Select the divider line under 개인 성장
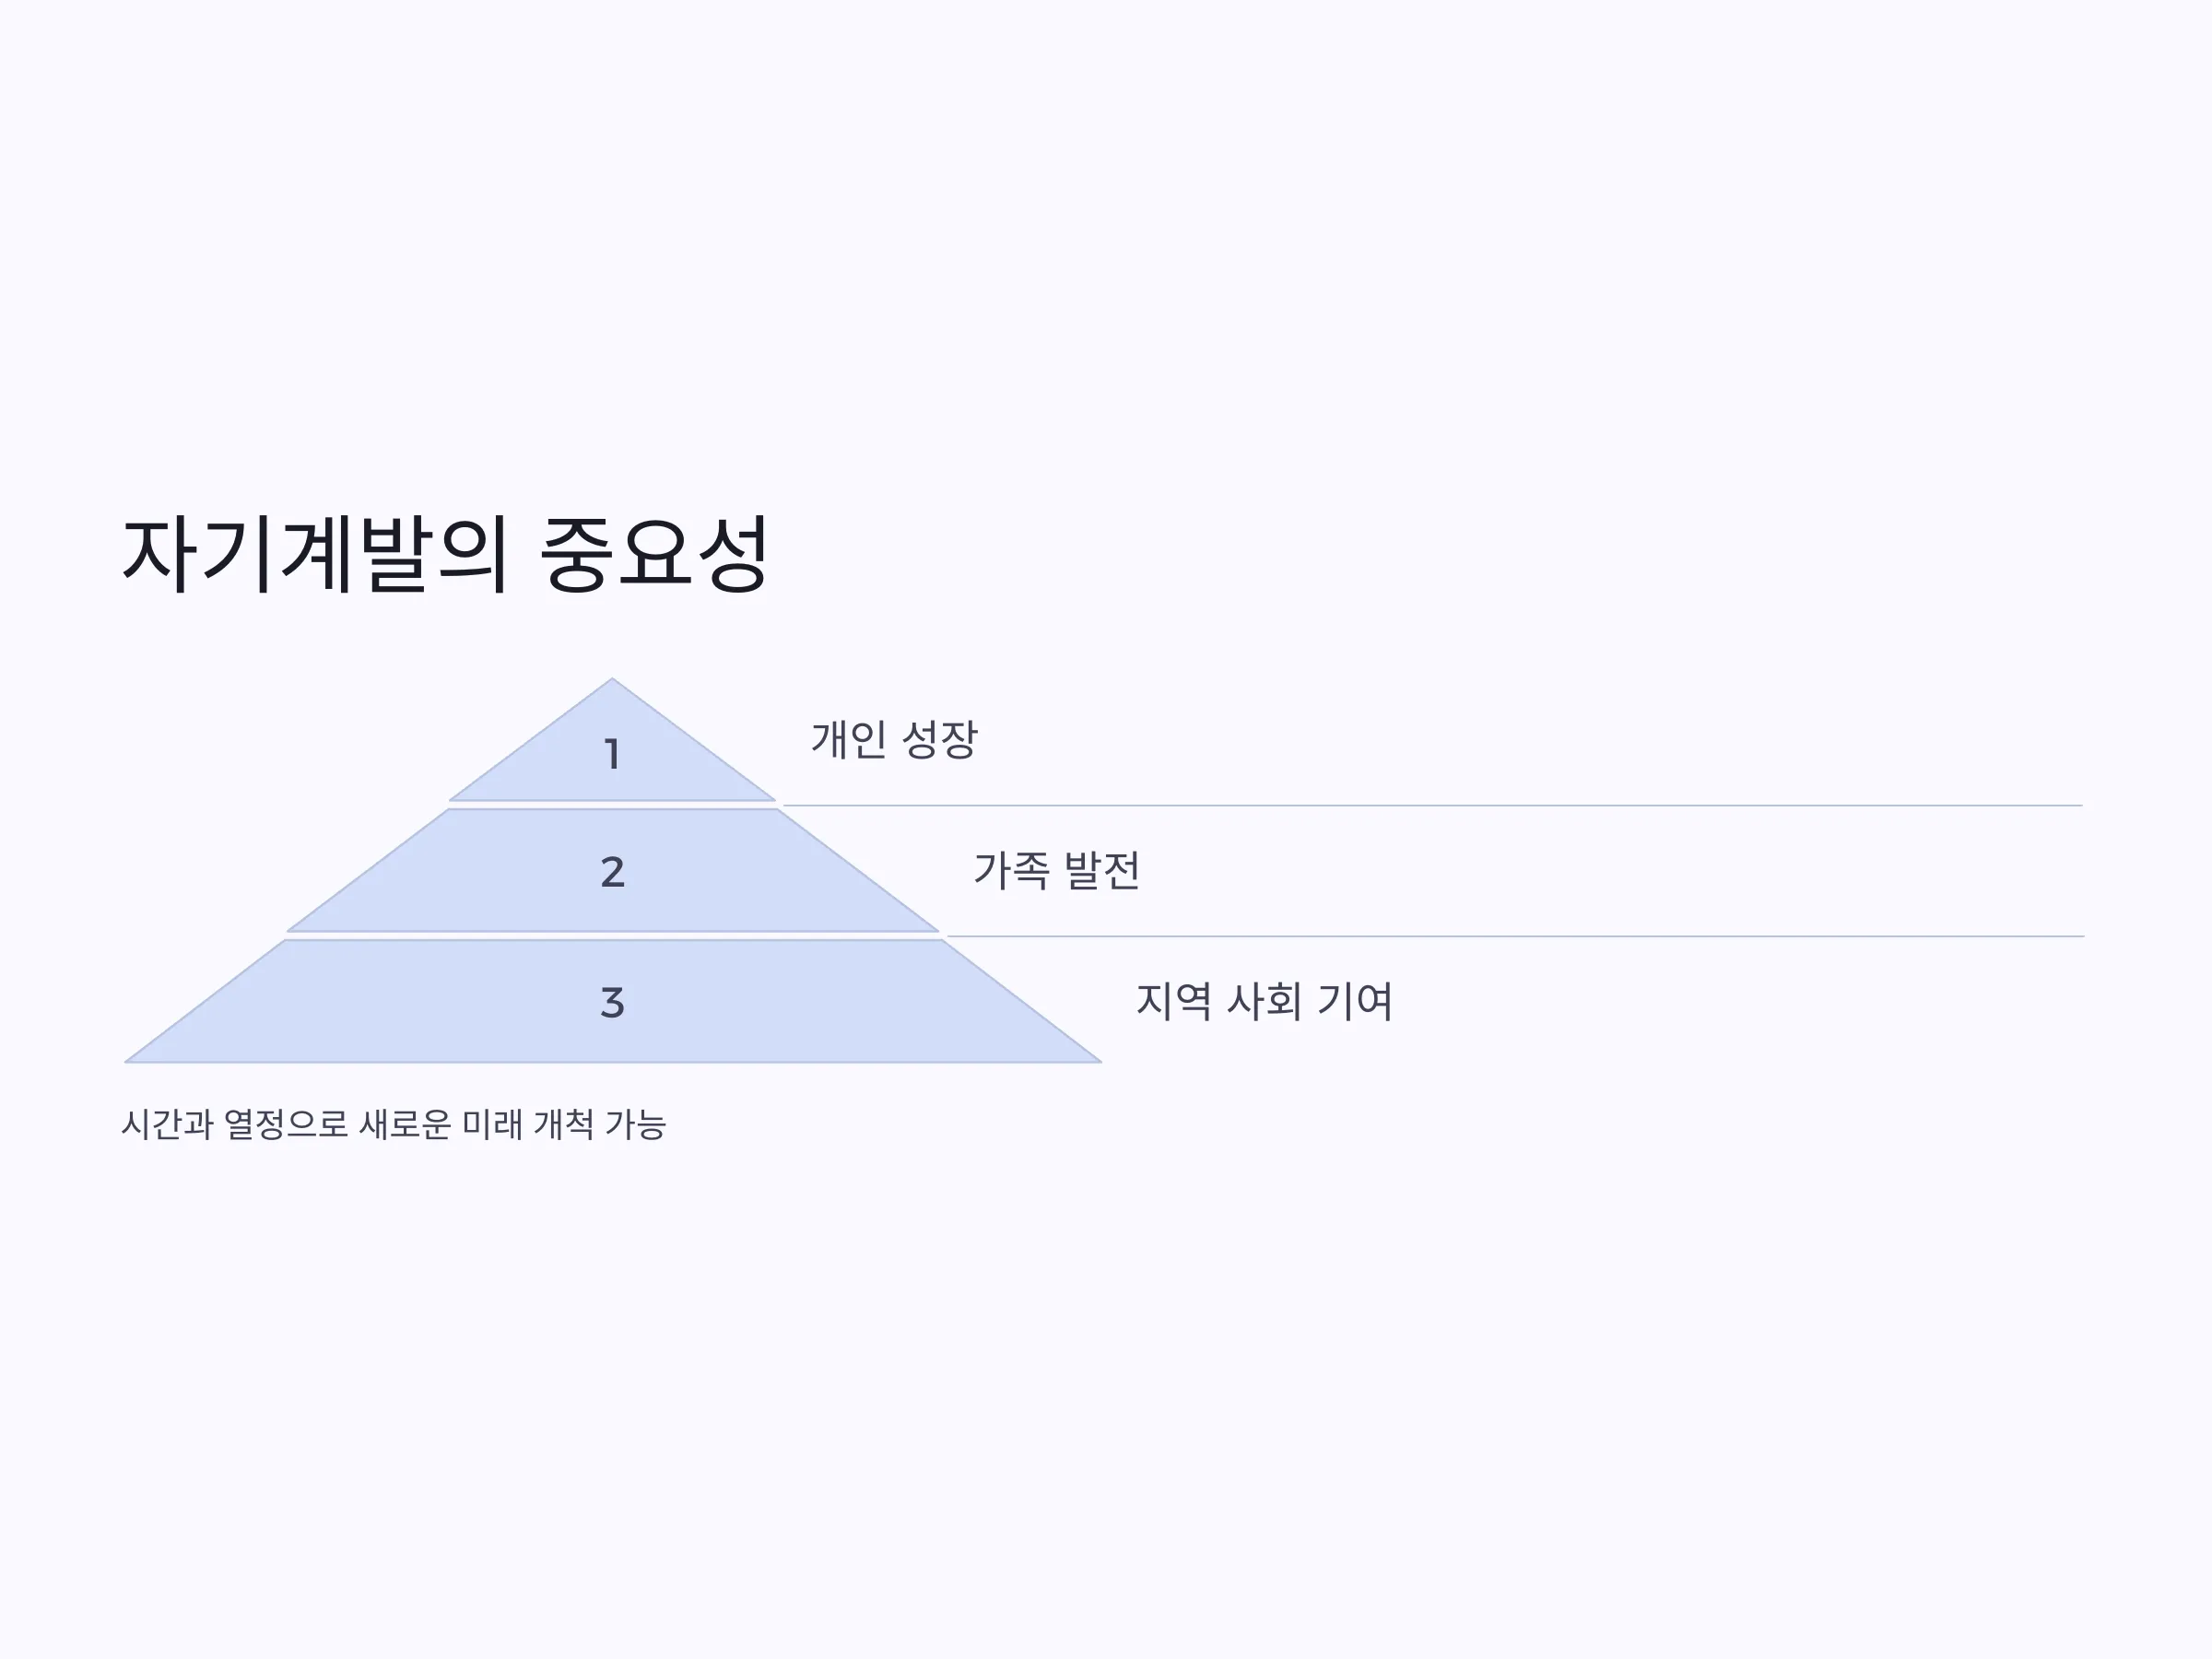Viewport: 2212px width, 1659px height. pos(1432,805)
